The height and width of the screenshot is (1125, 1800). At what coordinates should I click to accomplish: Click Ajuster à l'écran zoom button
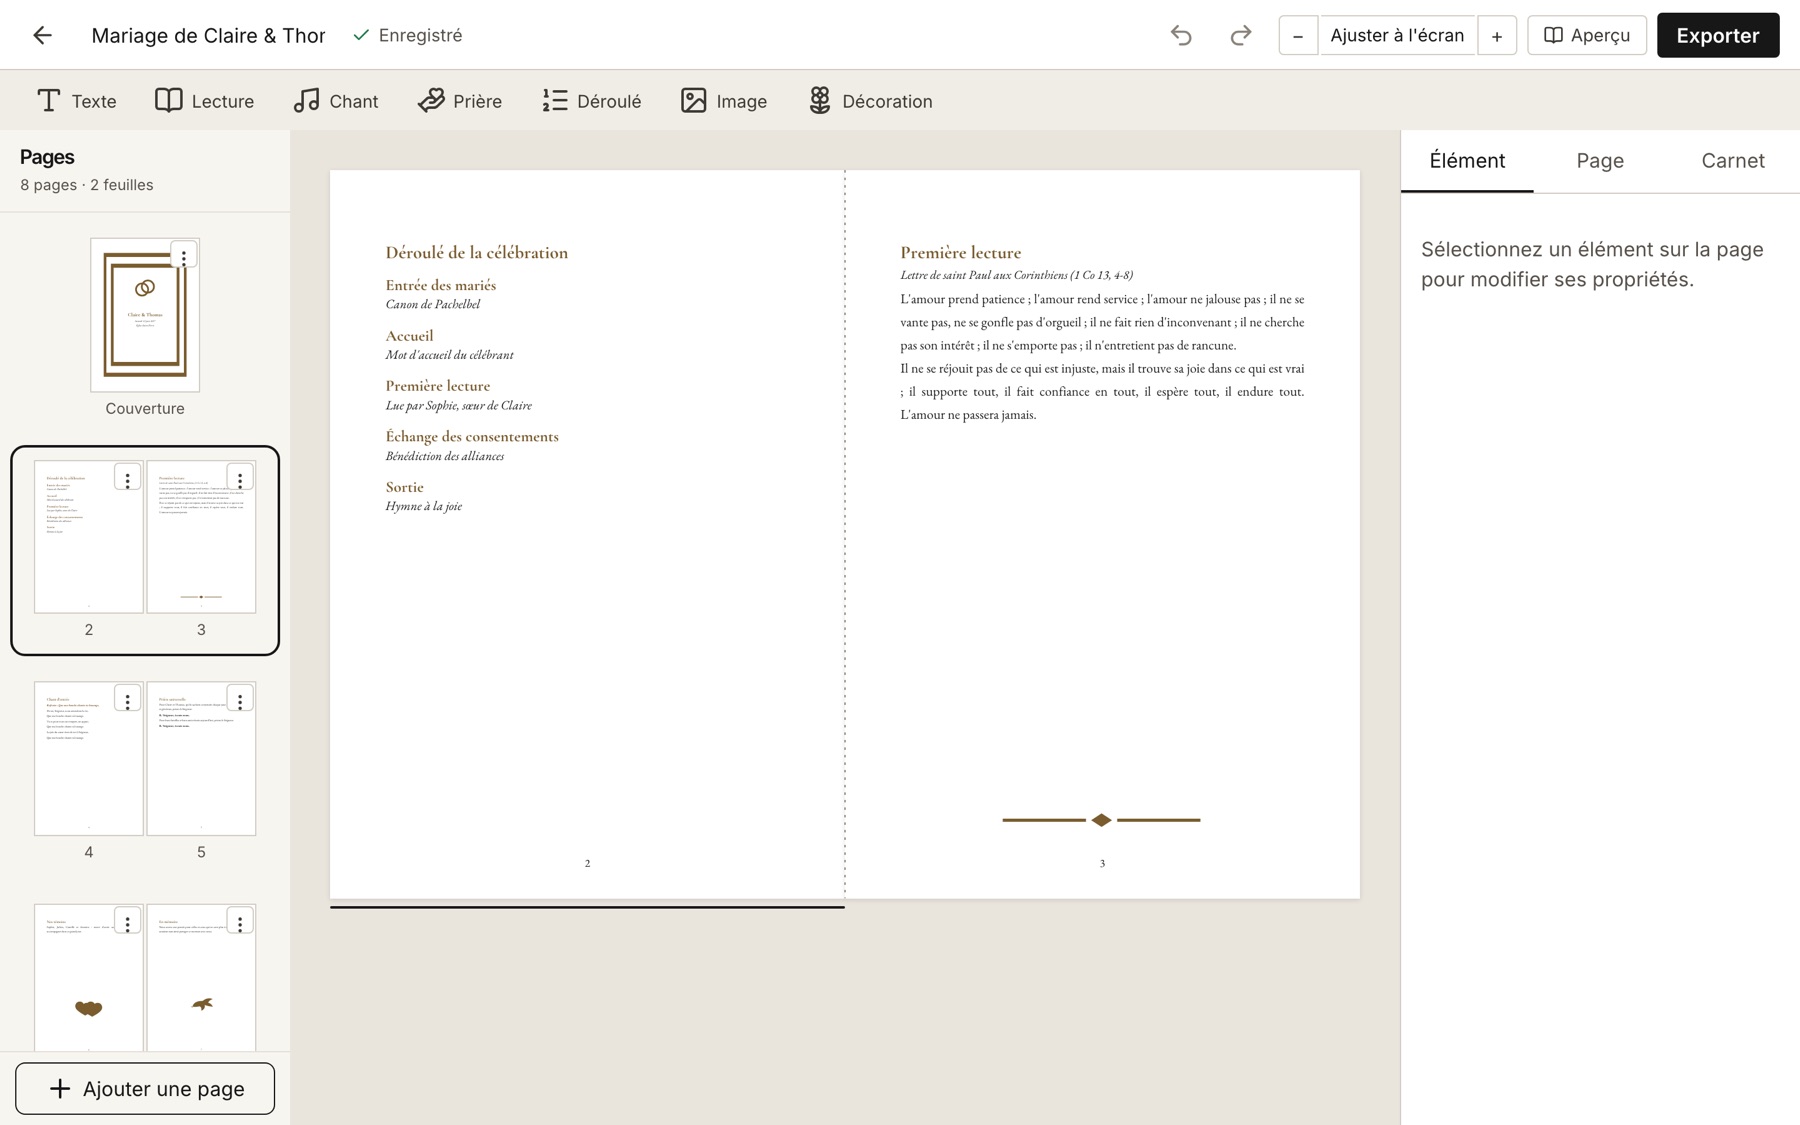coord(1397,35)
